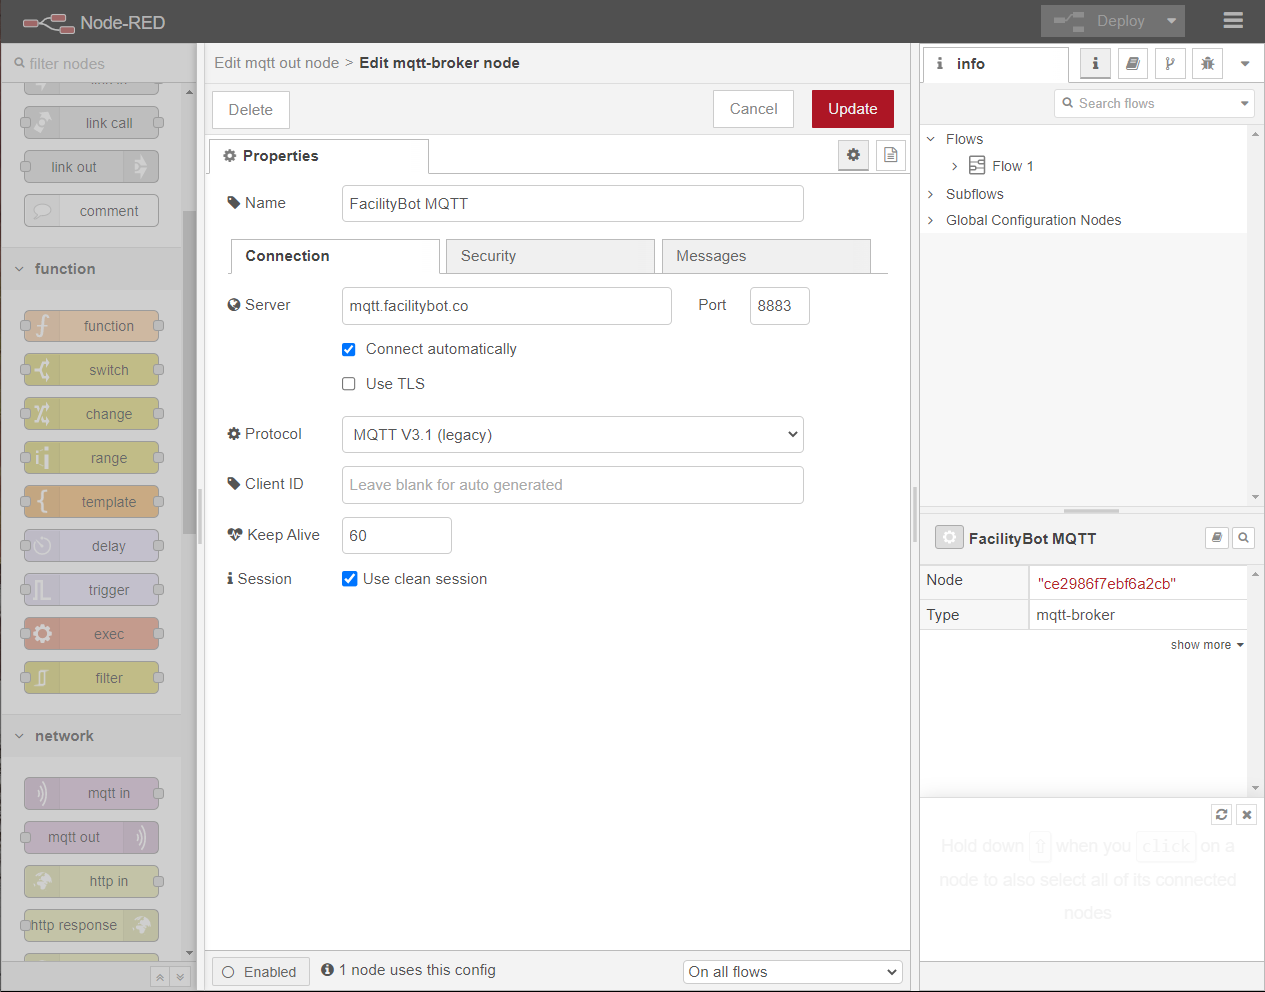This screenshot has height=992, width=1265.
Task: Click the Port number field
Action: [780, 306]
